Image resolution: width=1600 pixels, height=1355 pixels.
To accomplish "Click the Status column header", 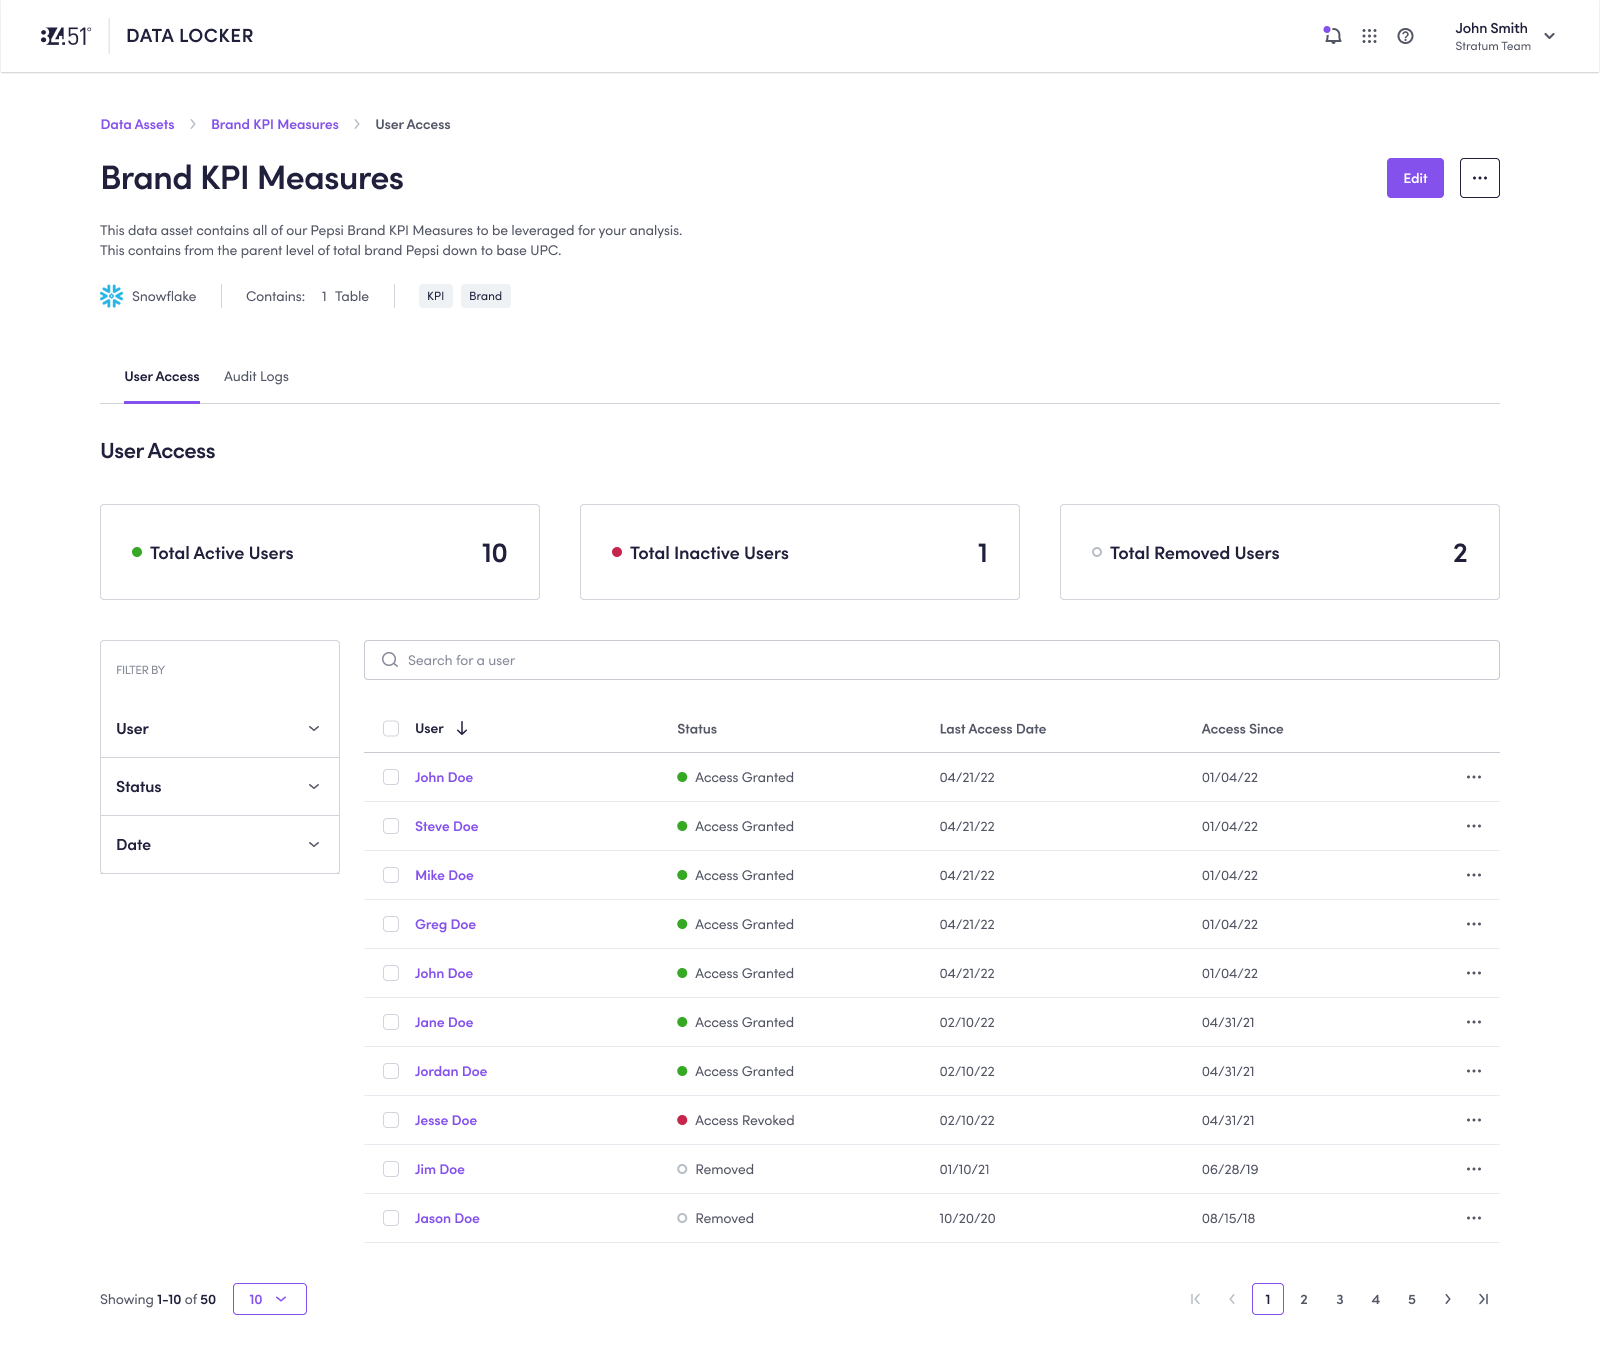I will pyautogui.click(x=697, y=729).
